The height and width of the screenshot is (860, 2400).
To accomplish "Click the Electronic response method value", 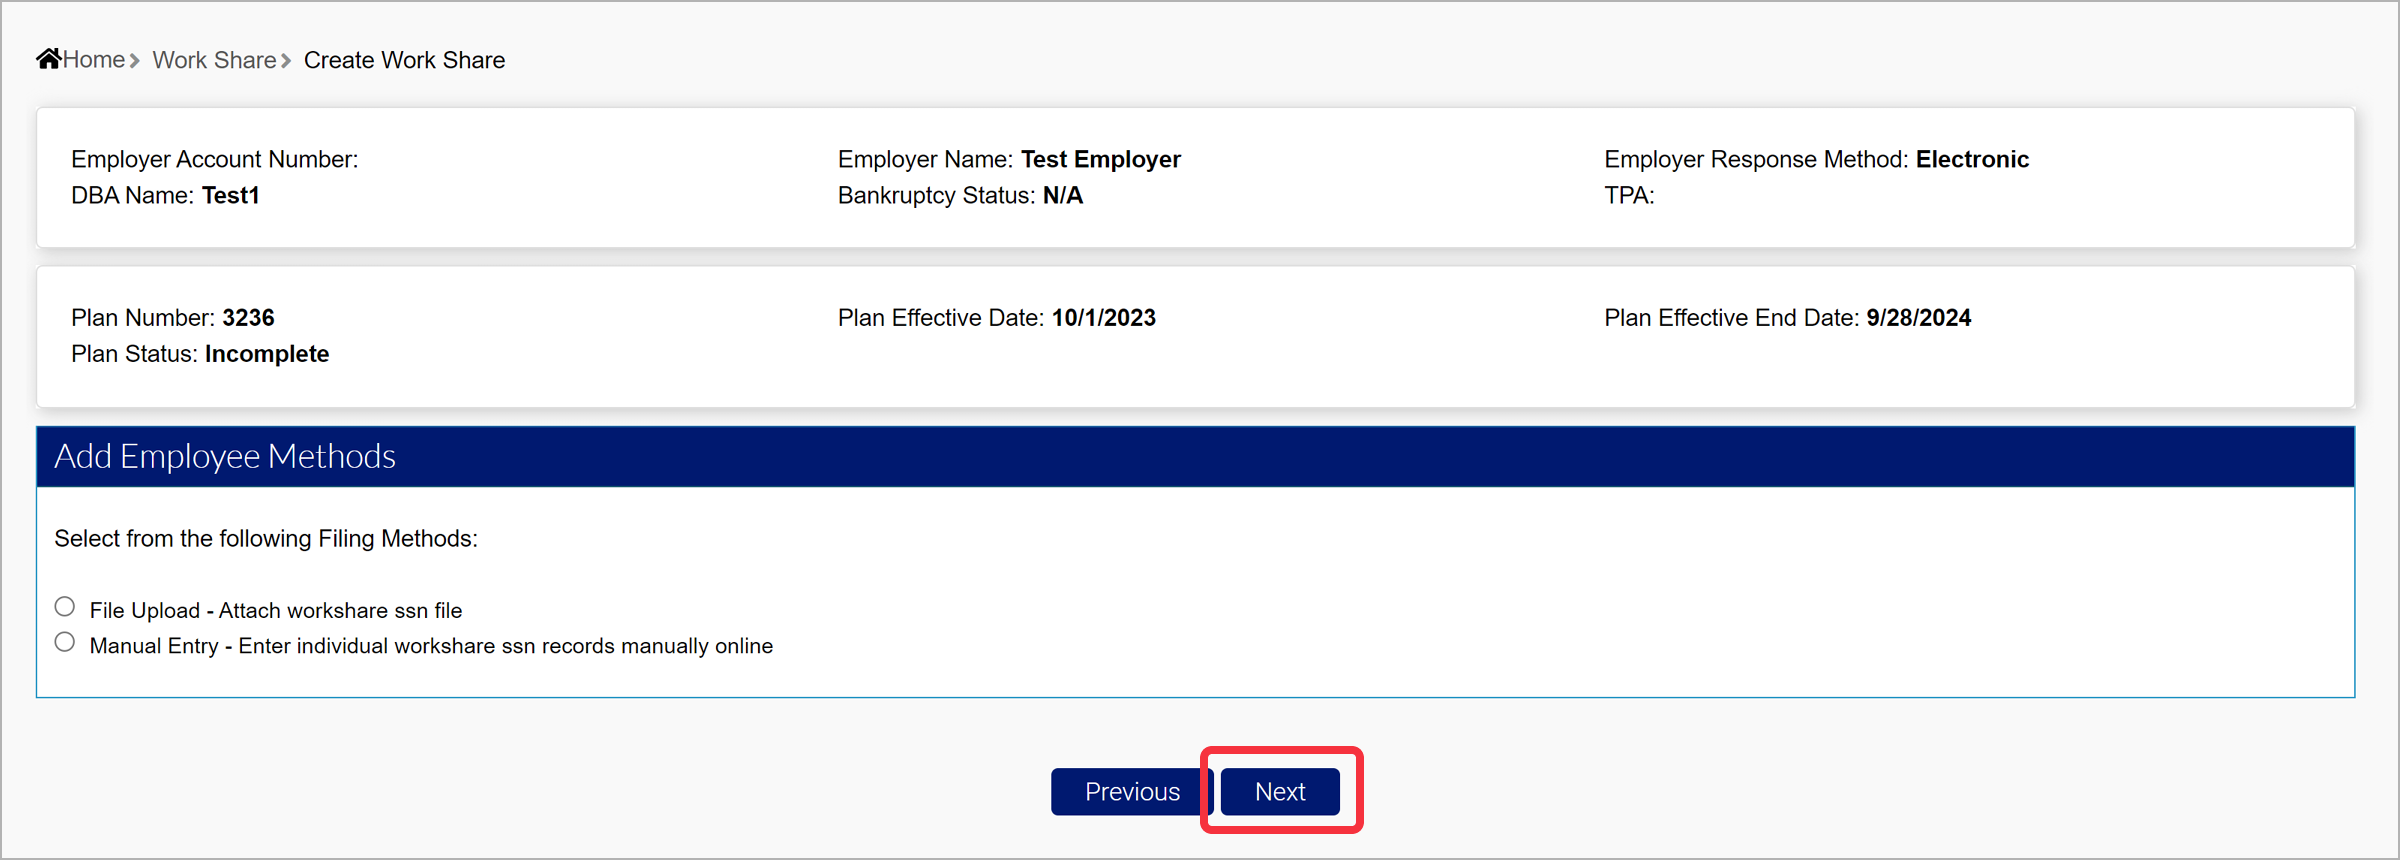I will 1972,159.
